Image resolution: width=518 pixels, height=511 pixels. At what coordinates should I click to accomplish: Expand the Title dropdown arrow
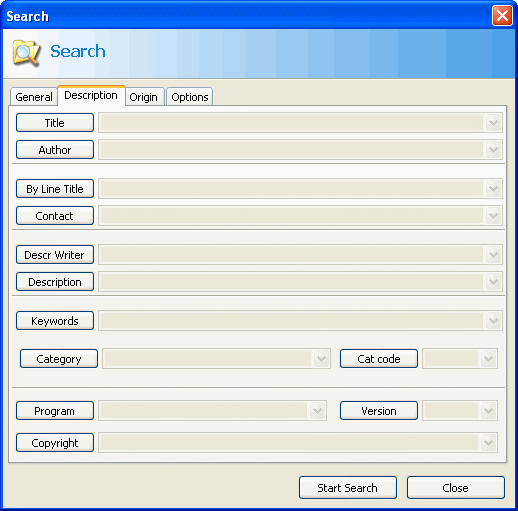pyautogui.click(x=493, y=123)
